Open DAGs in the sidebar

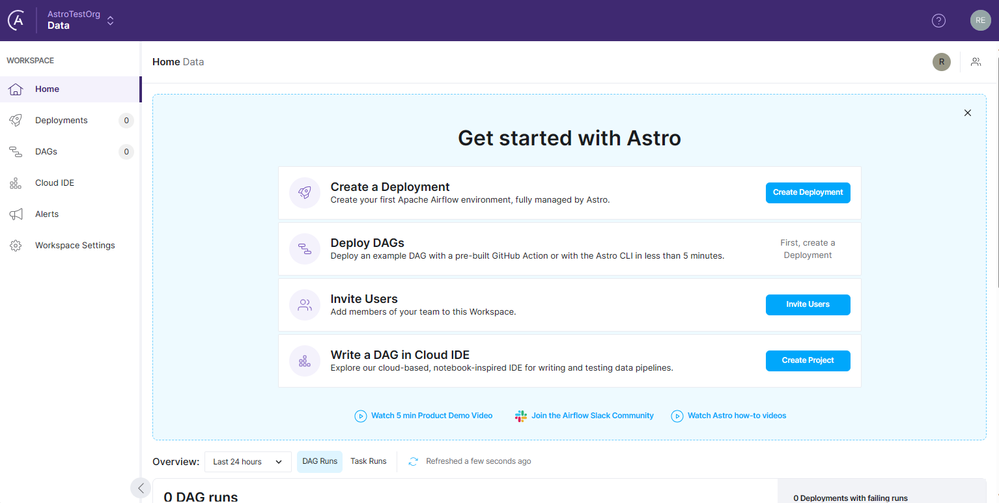click(70, 152)
